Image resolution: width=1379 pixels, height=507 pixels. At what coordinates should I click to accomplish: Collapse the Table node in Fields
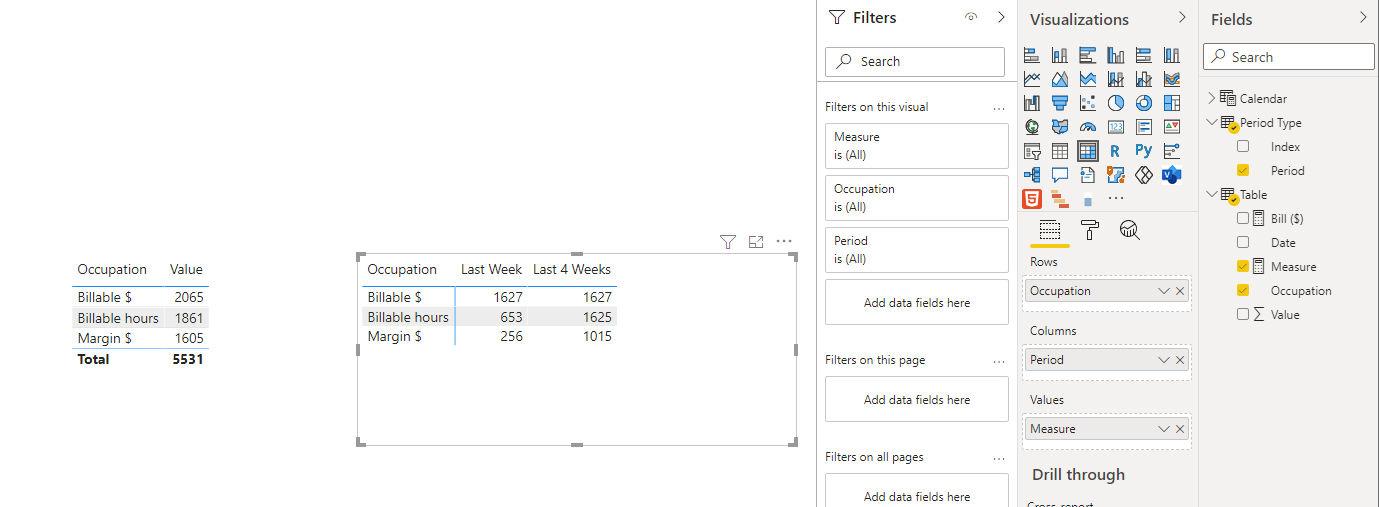pyautogui.click(x=1212, y=194)
